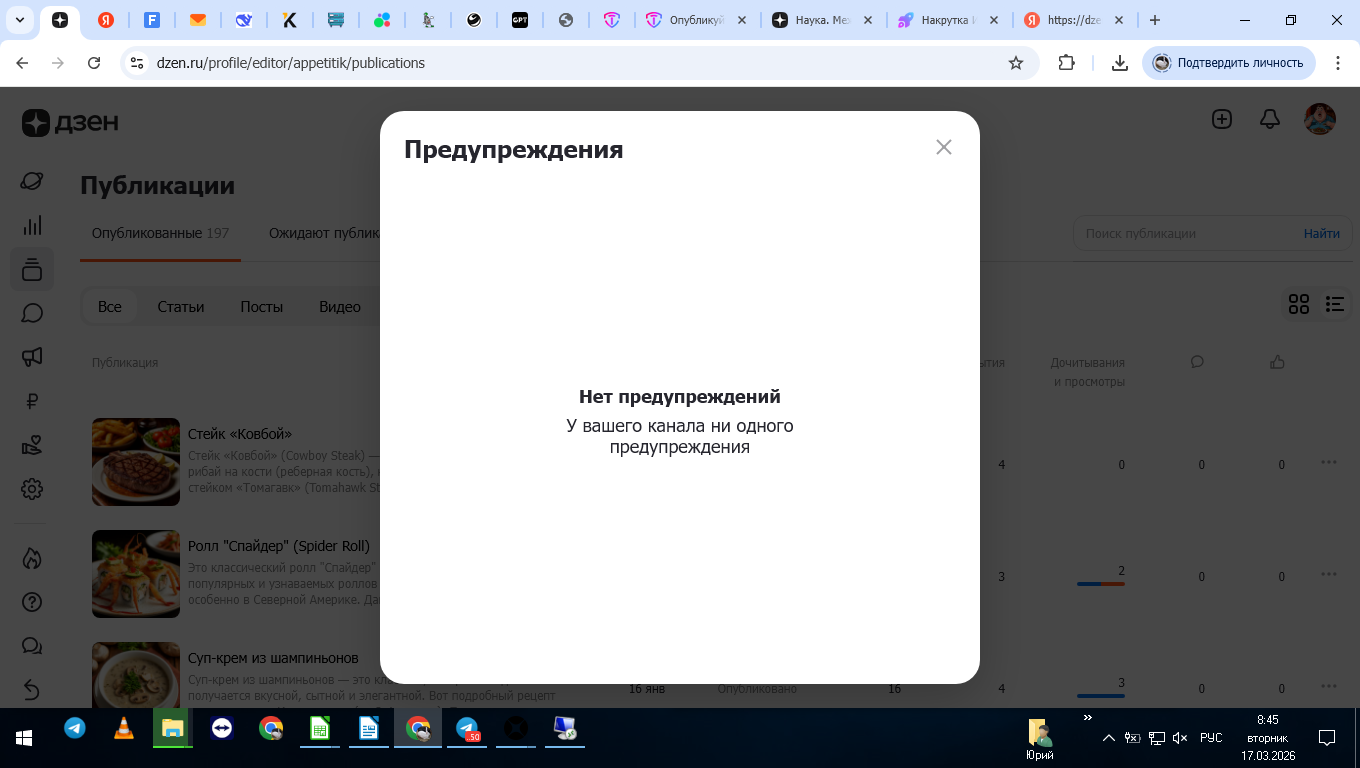The width and height of the screenshot is (1360, 768).
Task: Click the comments column header icon
Action: coord(1197,362)
